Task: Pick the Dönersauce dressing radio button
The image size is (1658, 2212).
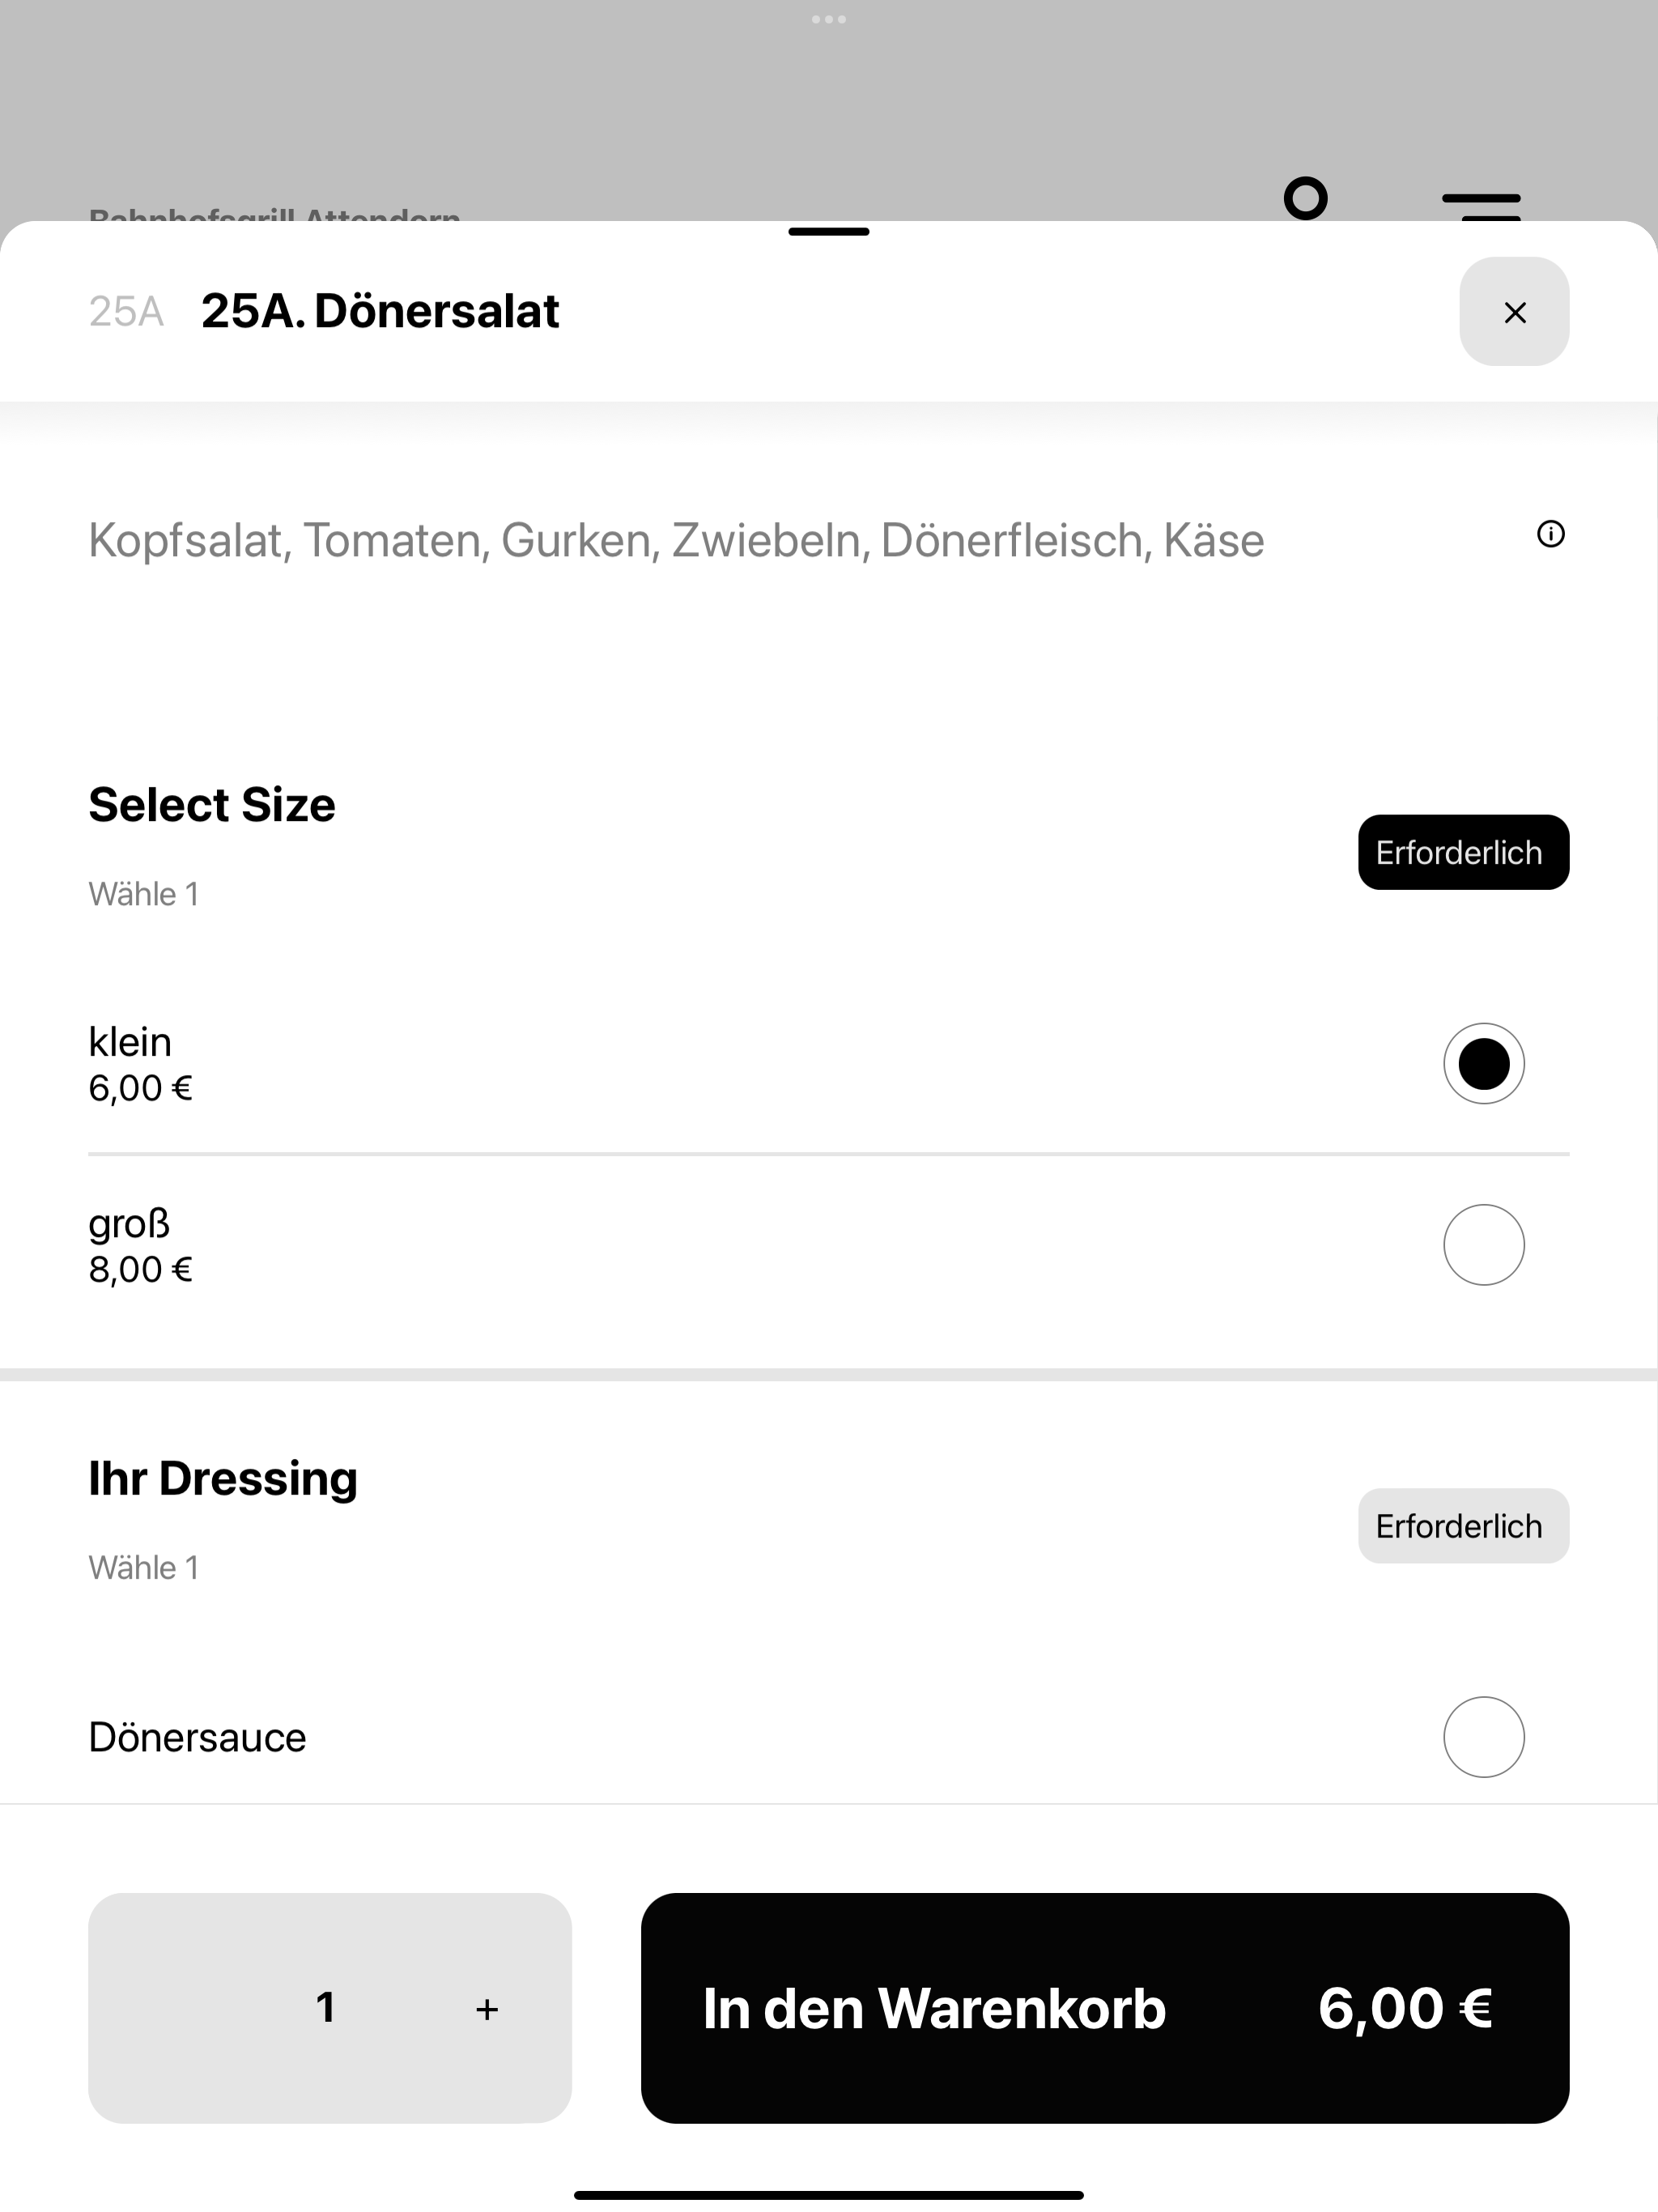Action: point(1483,1737)
